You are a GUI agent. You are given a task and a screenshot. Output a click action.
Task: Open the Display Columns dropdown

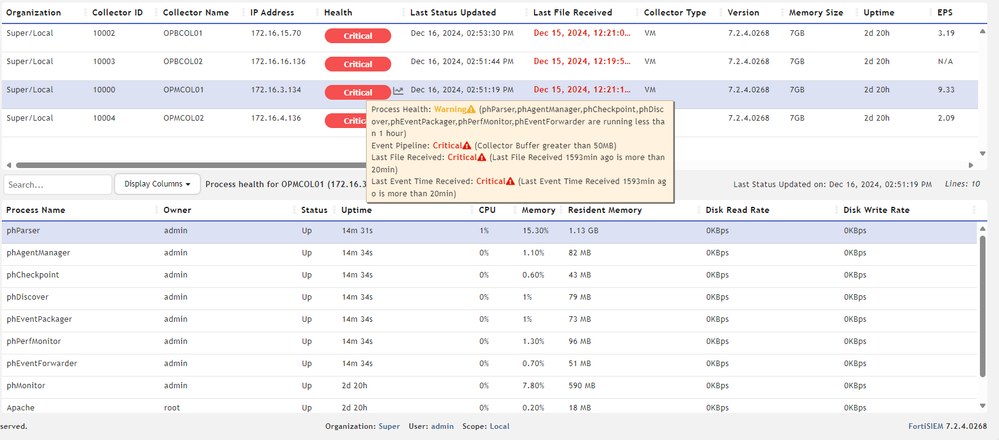[x=157, y=184]
